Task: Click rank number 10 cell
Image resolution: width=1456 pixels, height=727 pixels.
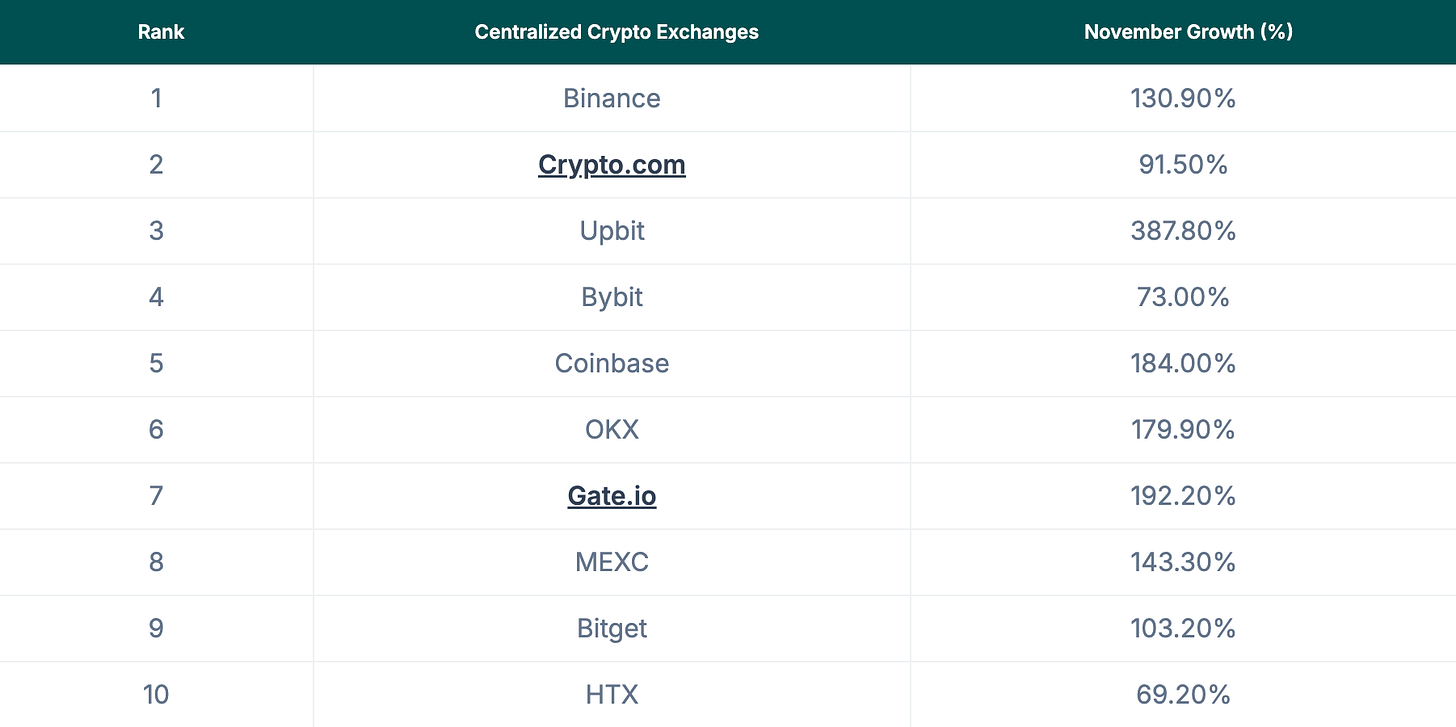Action: click(156, 694)
